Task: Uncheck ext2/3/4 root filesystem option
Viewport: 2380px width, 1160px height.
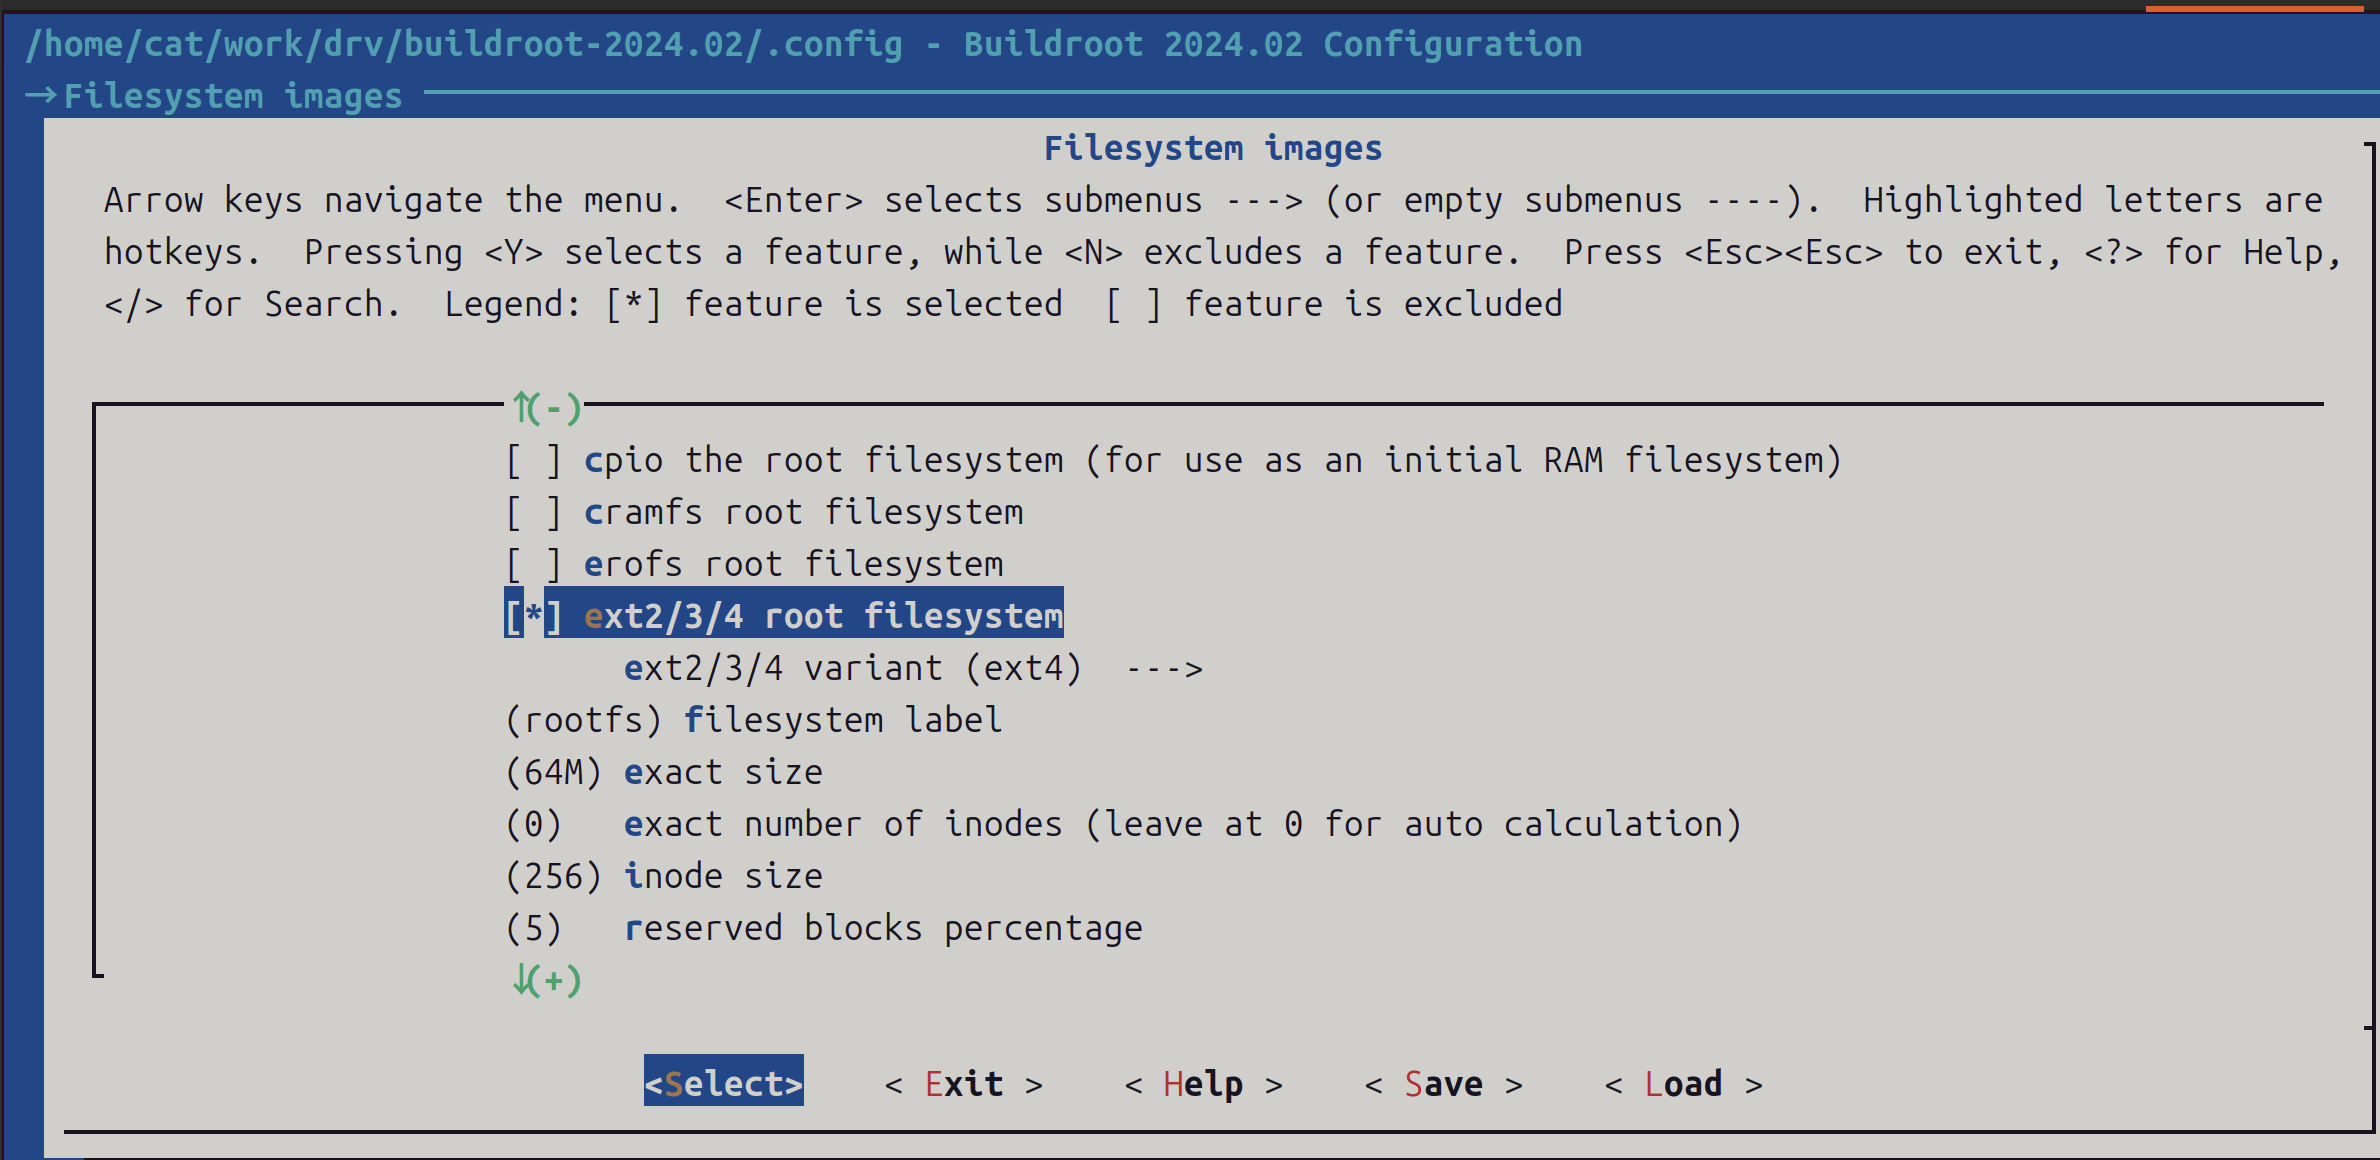Action: click(x=533, y=616)
